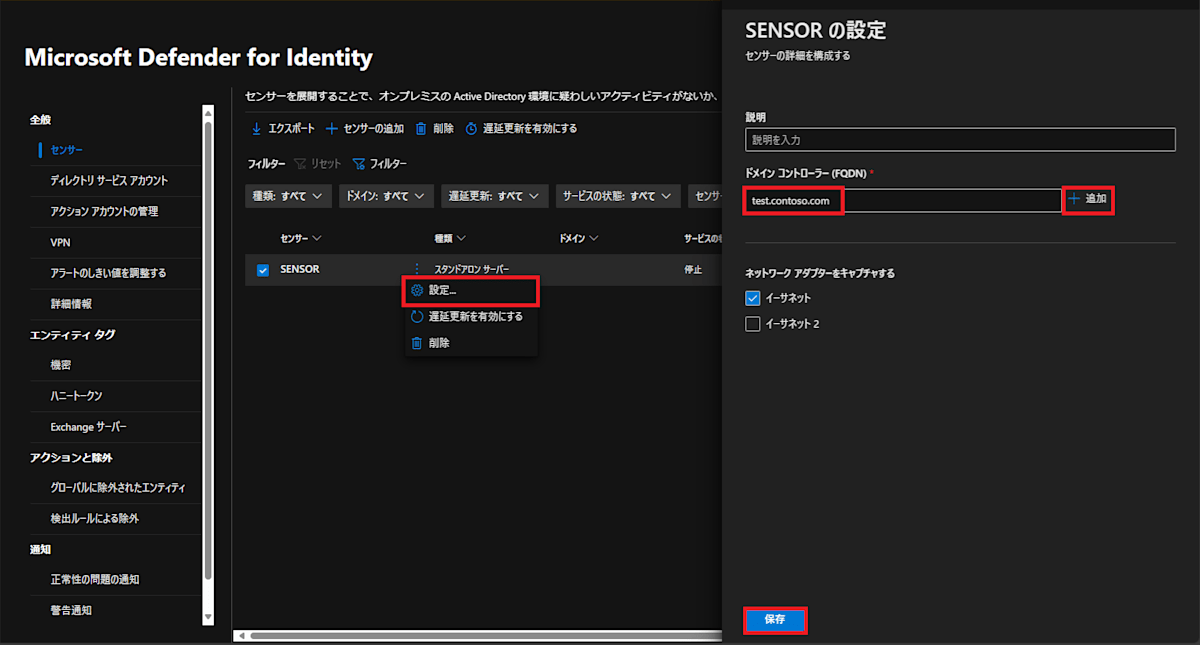The width and height of the screenshot is (1200, 645).
Task: Open the 種類: すべて filter dropdown
Action: [288, 196]
